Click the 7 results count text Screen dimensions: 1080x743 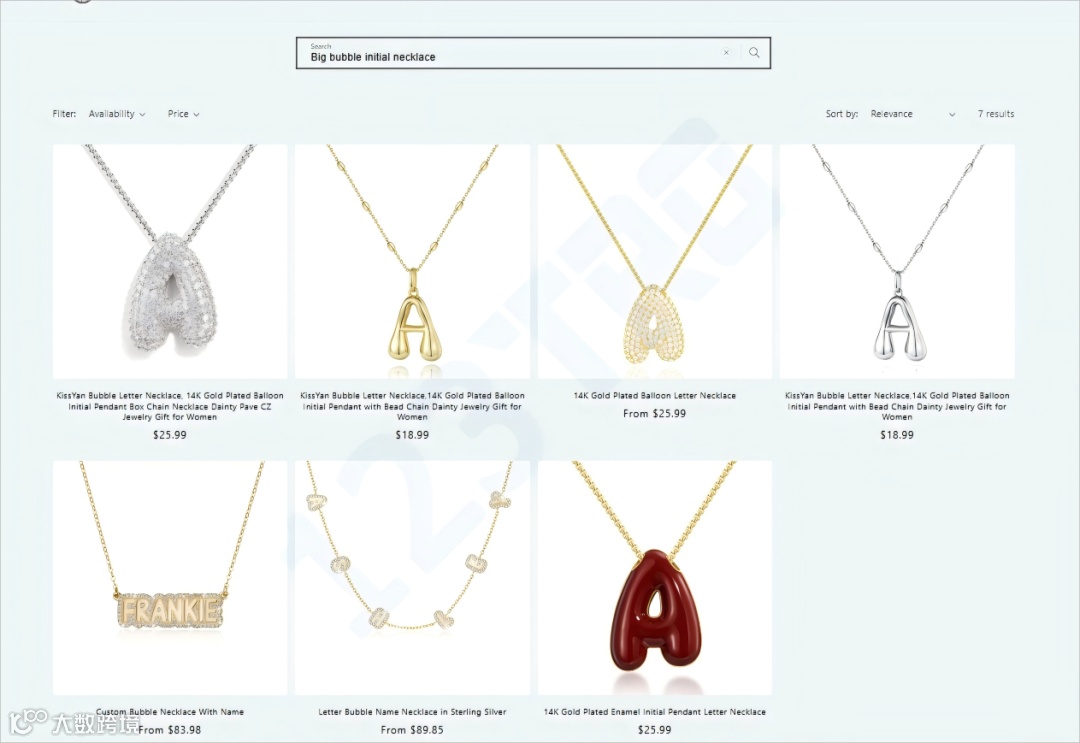[996, 114]
